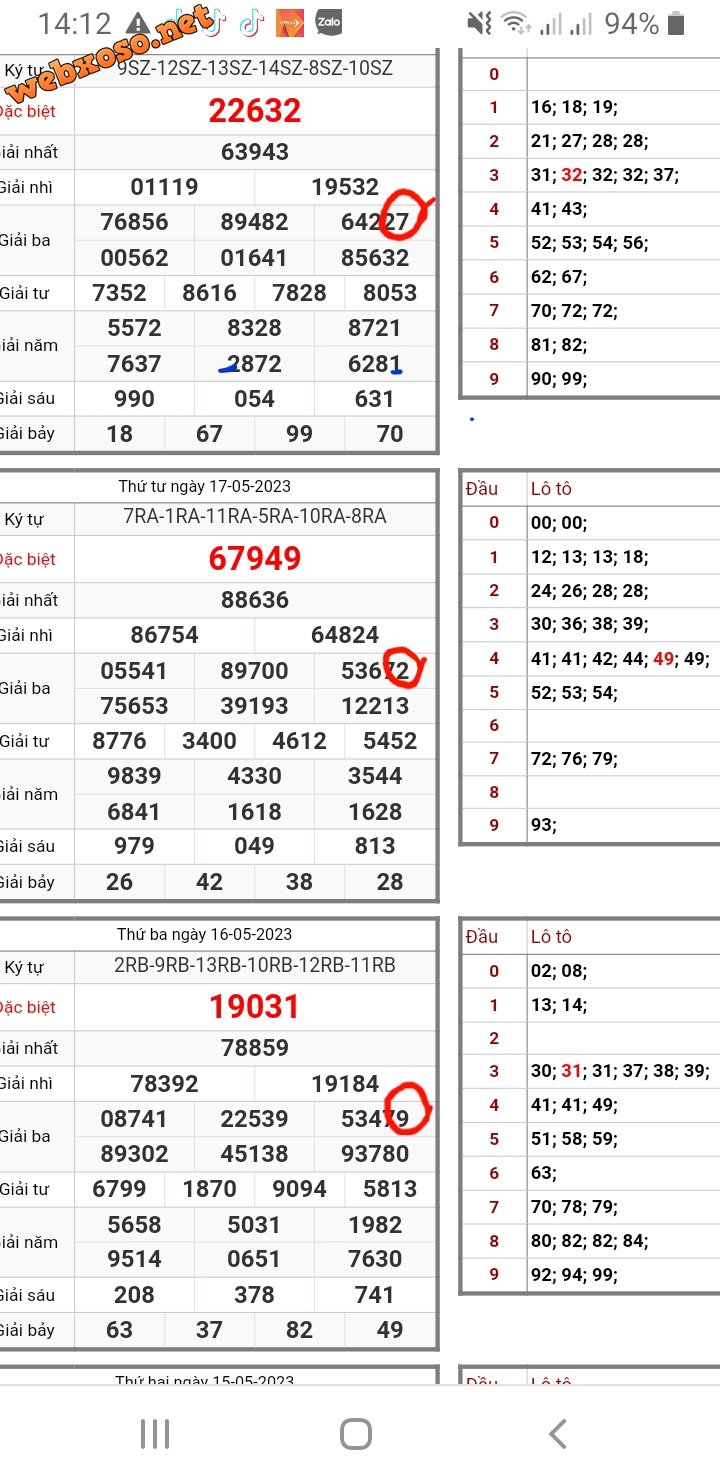Tap third prize number 39193
Screen dimensions: 720x1480
point(254,706)
